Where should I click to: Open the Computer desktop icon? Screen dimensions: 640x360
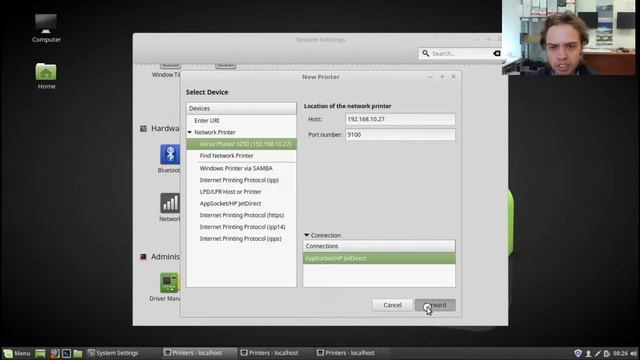tap(46, 28)
